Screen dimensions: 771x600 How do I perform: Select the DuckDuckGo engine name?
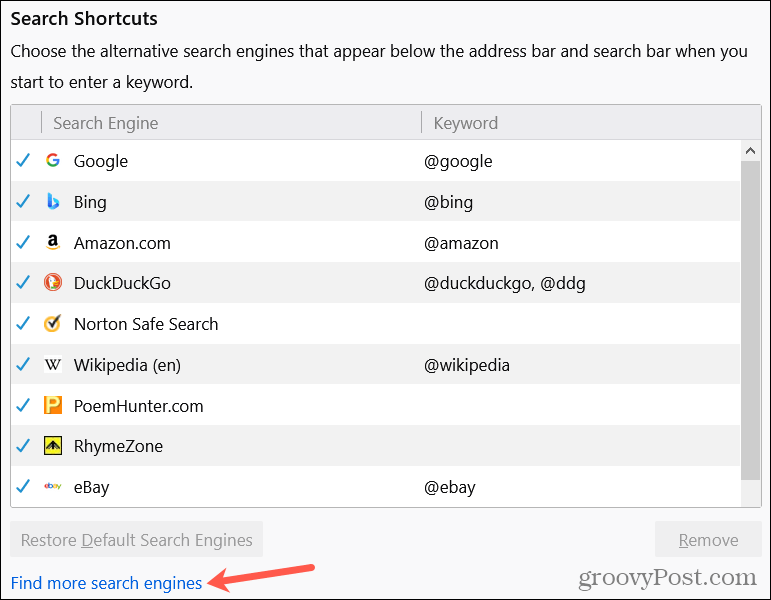pos(122,283)
